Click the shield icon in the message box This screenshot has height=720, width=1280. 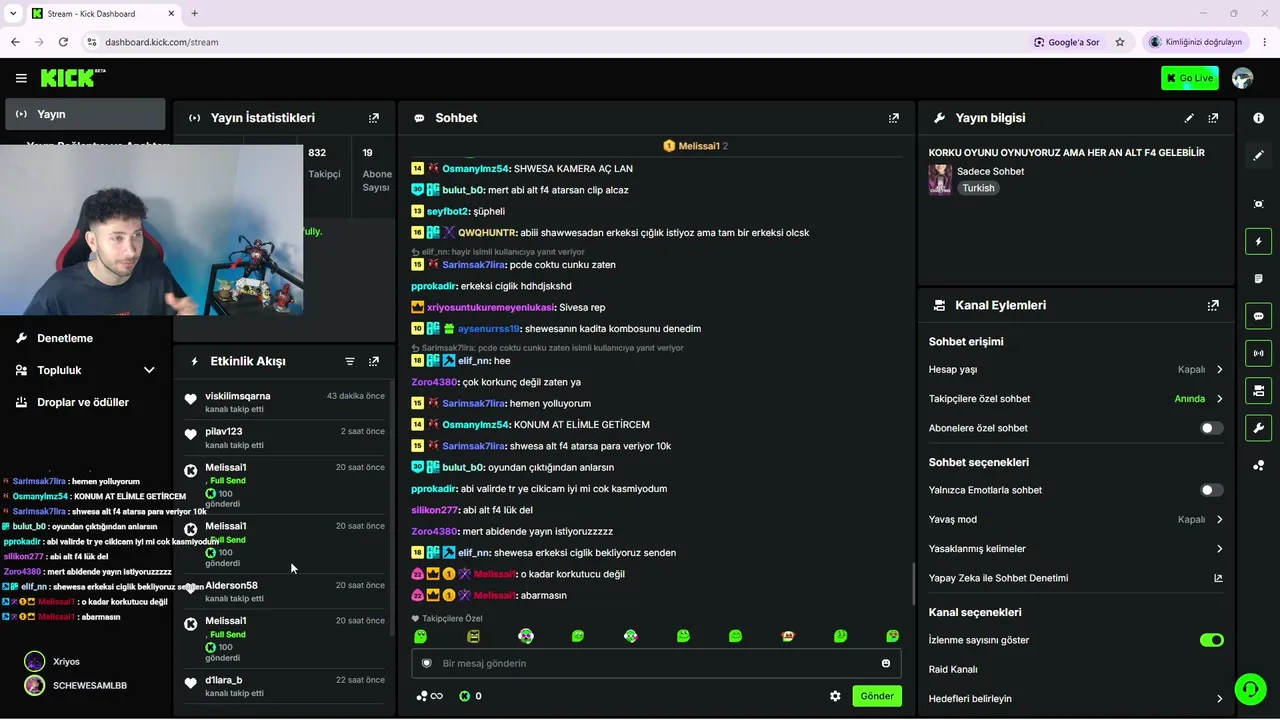pos(427,663)
